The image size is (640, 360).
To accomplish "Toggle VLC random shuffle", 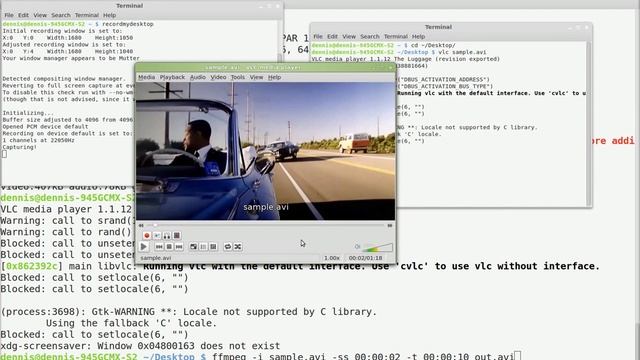I will coord(238,247).
